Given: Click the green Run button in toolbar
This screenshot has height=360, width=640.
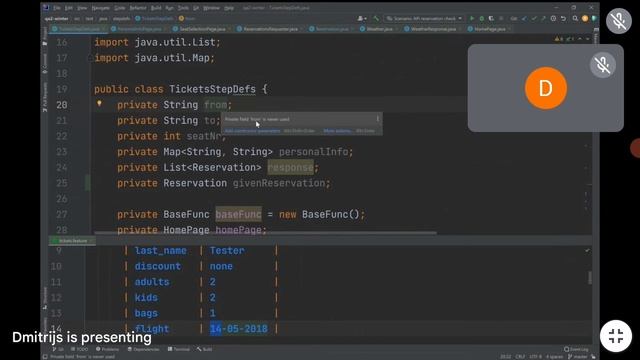Looking at the screenshot, I should pos(472,18).
